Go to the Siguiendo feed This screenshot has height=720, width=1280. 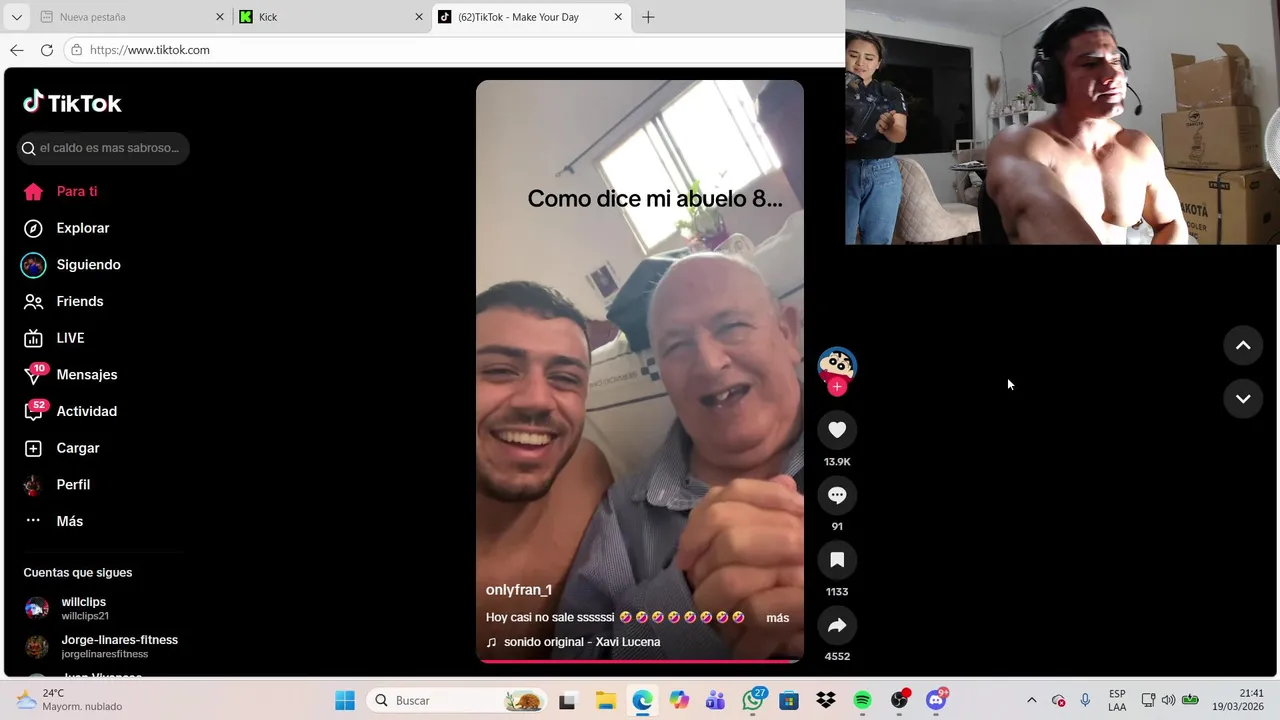(x=71, y=265)
